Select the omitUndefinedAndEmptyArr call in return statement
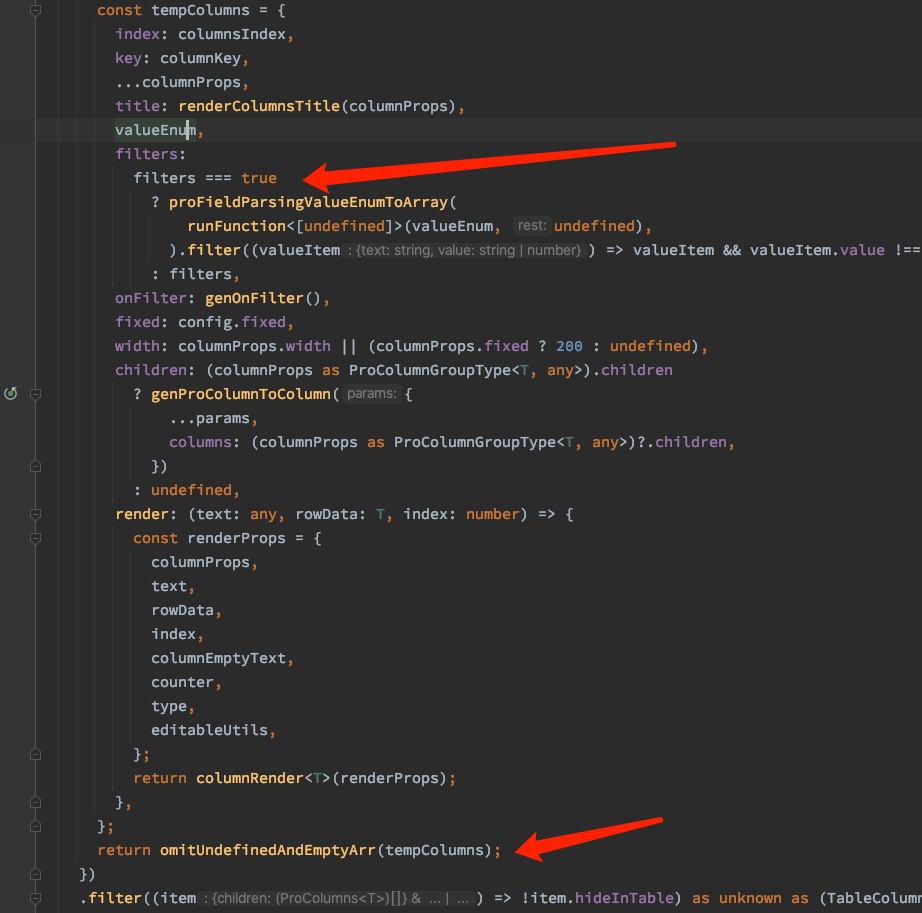Screen dimensions: 922x913 tap(270, 850)
